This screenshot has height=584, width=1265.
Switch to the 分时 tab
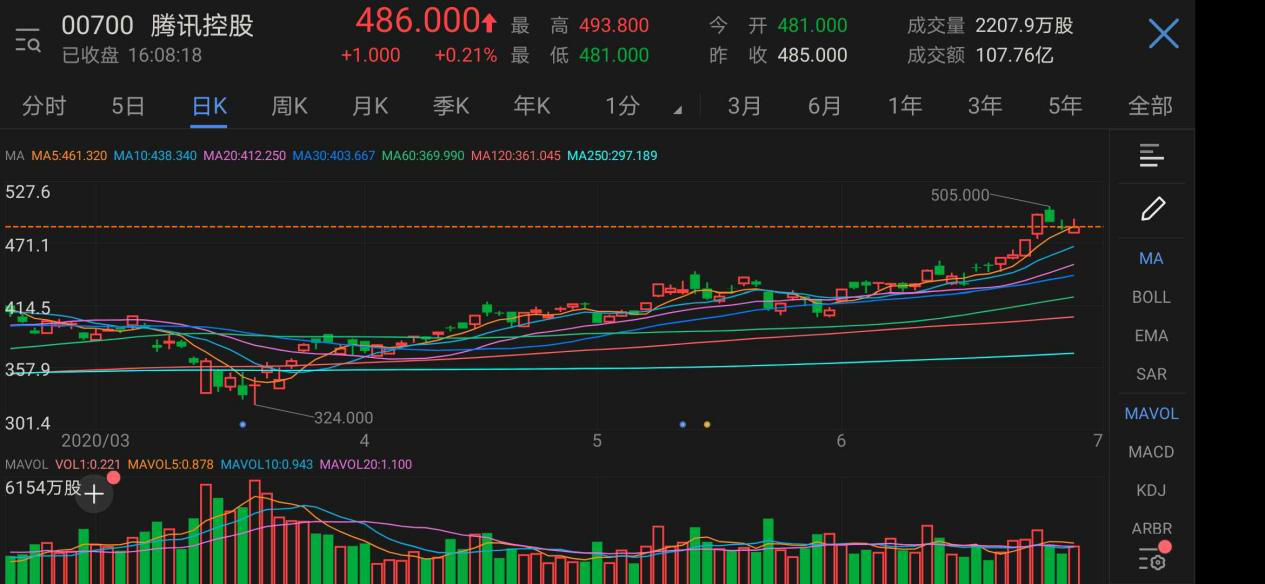point(44,106)
